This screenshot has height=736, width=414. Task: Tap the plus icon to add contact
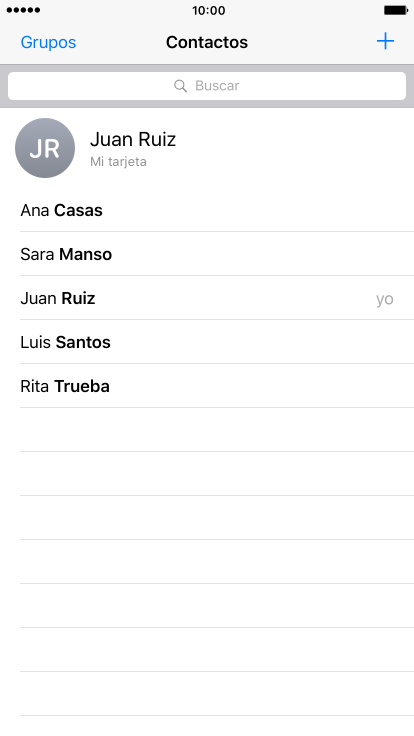[385, 41]
